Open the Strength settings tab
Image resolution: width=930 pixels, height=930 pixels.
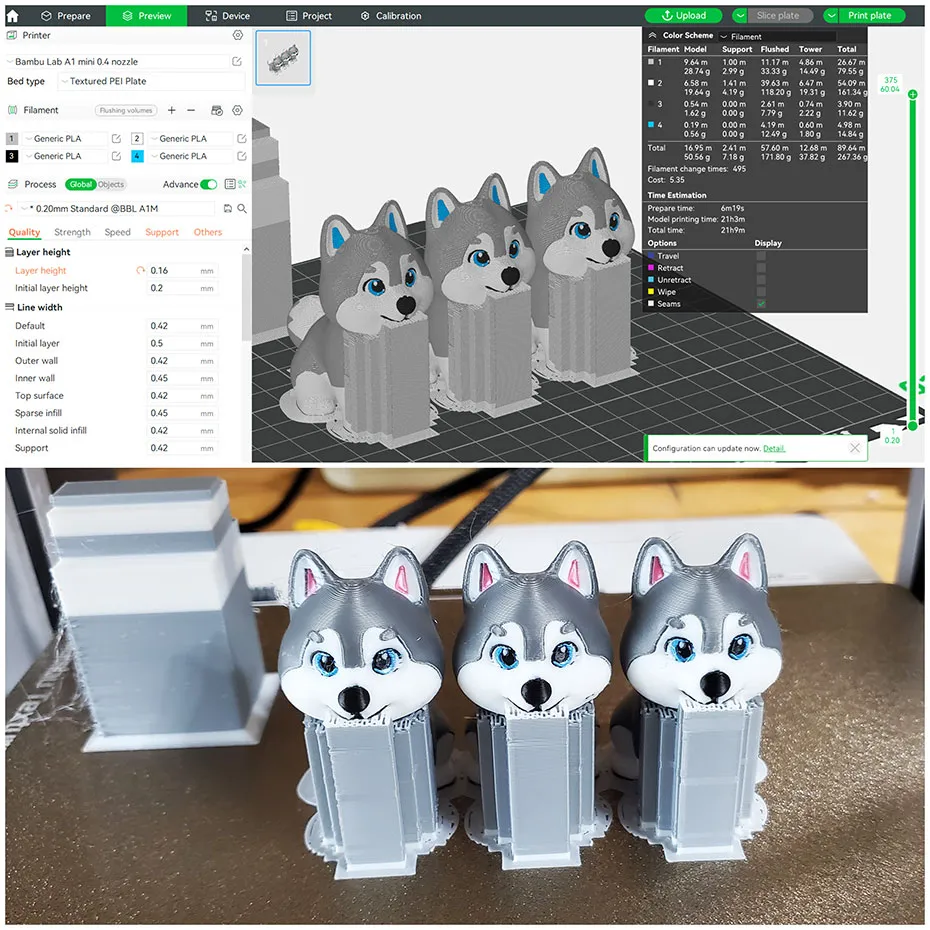click(x=72, y=232)
